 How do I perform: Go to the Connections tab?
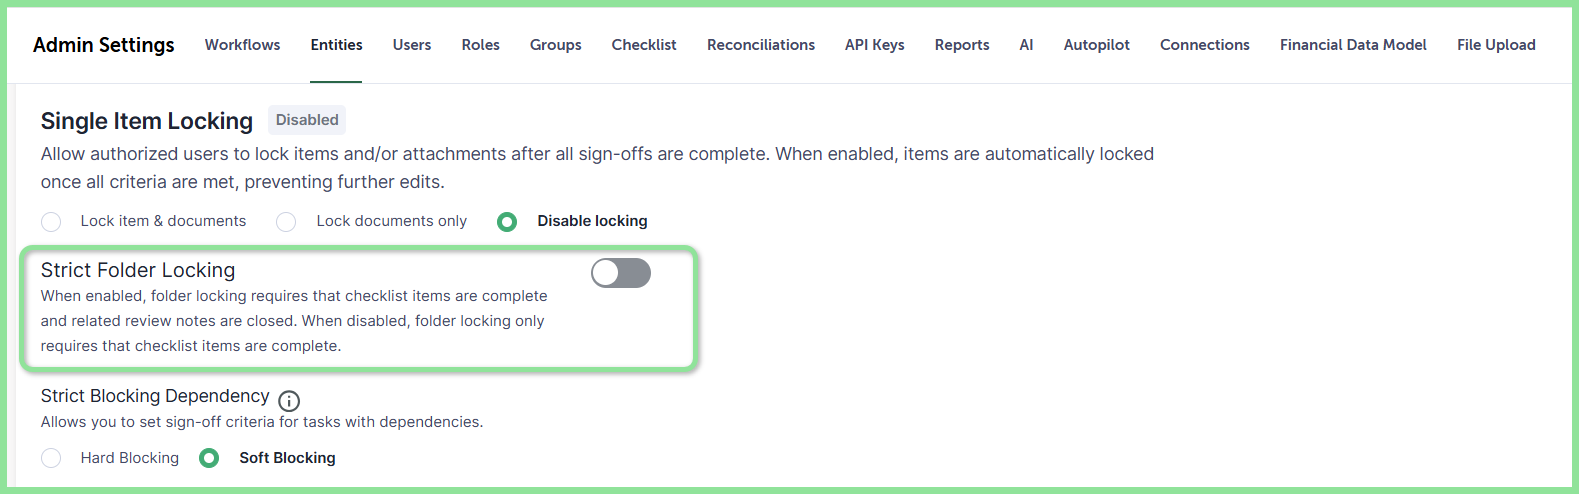1205,45
